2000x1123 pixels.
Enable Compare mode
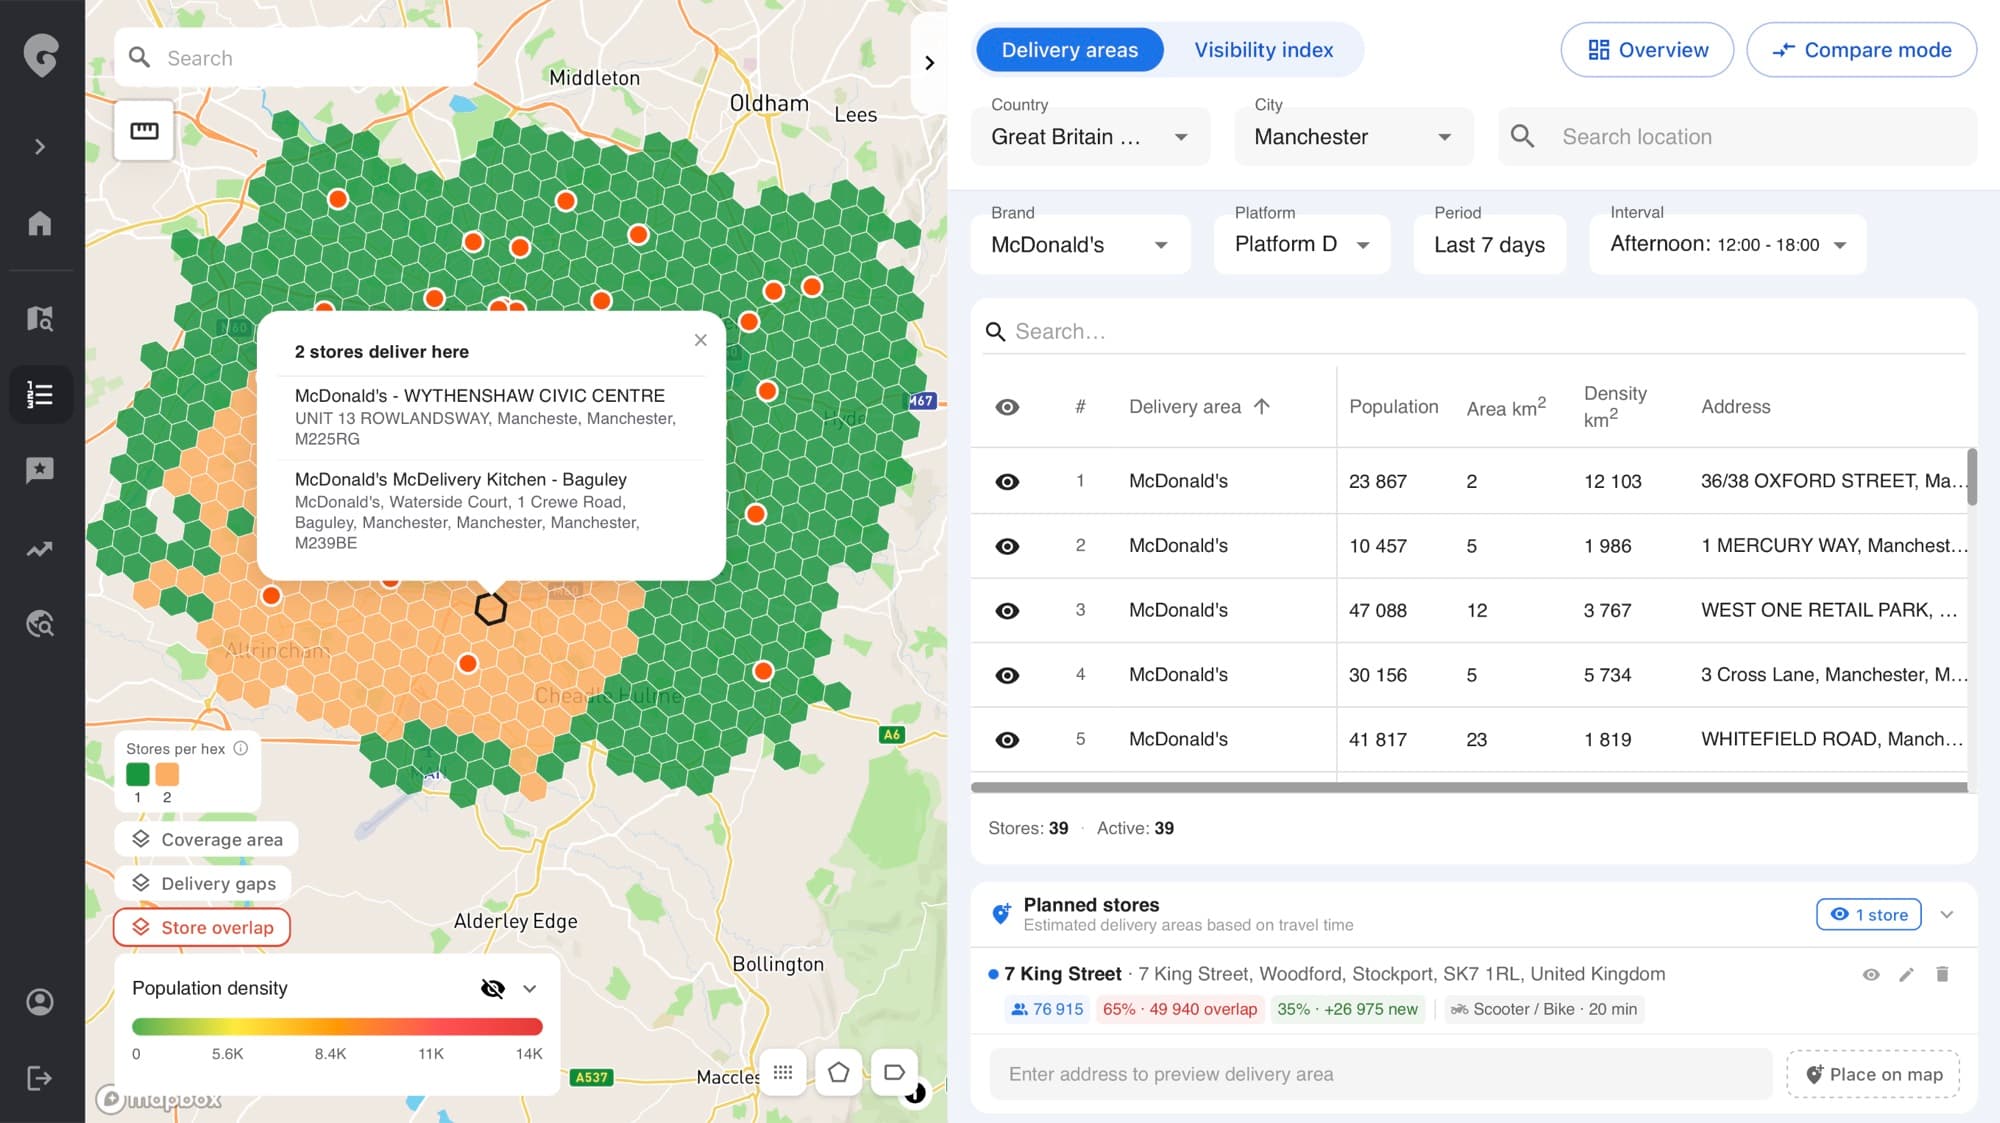[1862, 50]
